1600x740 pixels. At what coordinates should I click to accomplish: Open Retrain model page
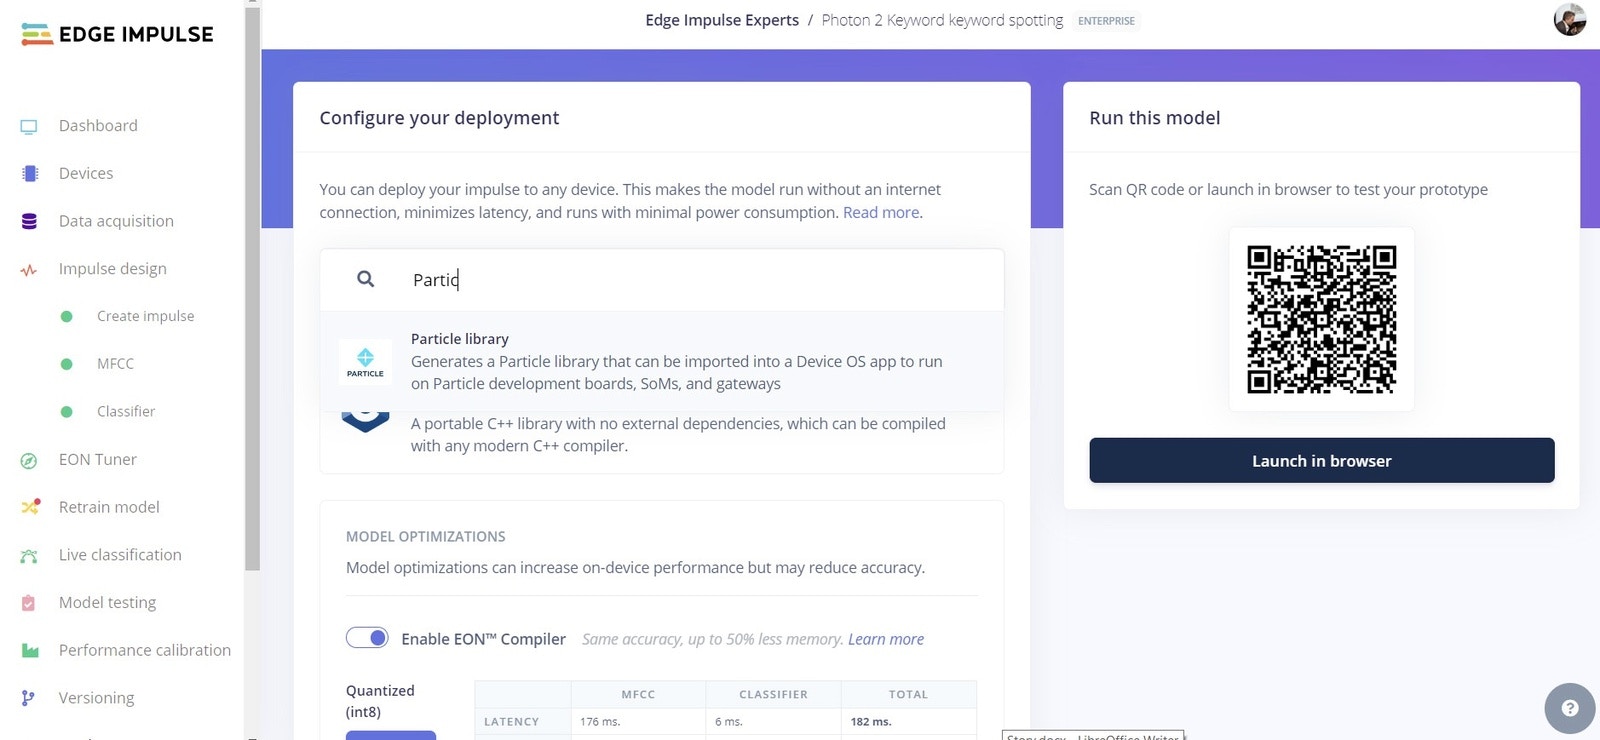(109, 507)
